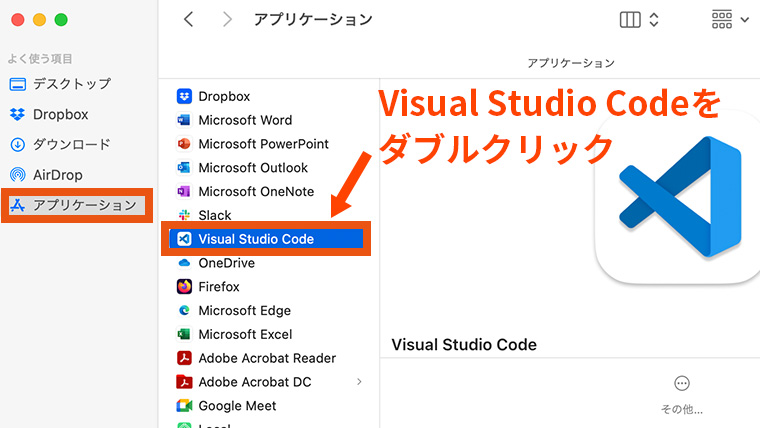Click the back navigation arrow
This screenshot has width=760, height=428.
click(x=189, y=19)
